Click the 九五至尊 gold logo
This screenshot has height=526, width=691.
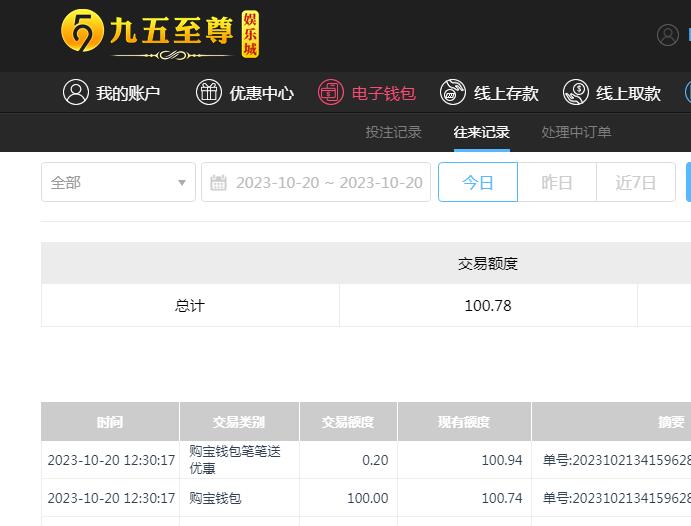(x=160, y=34)
